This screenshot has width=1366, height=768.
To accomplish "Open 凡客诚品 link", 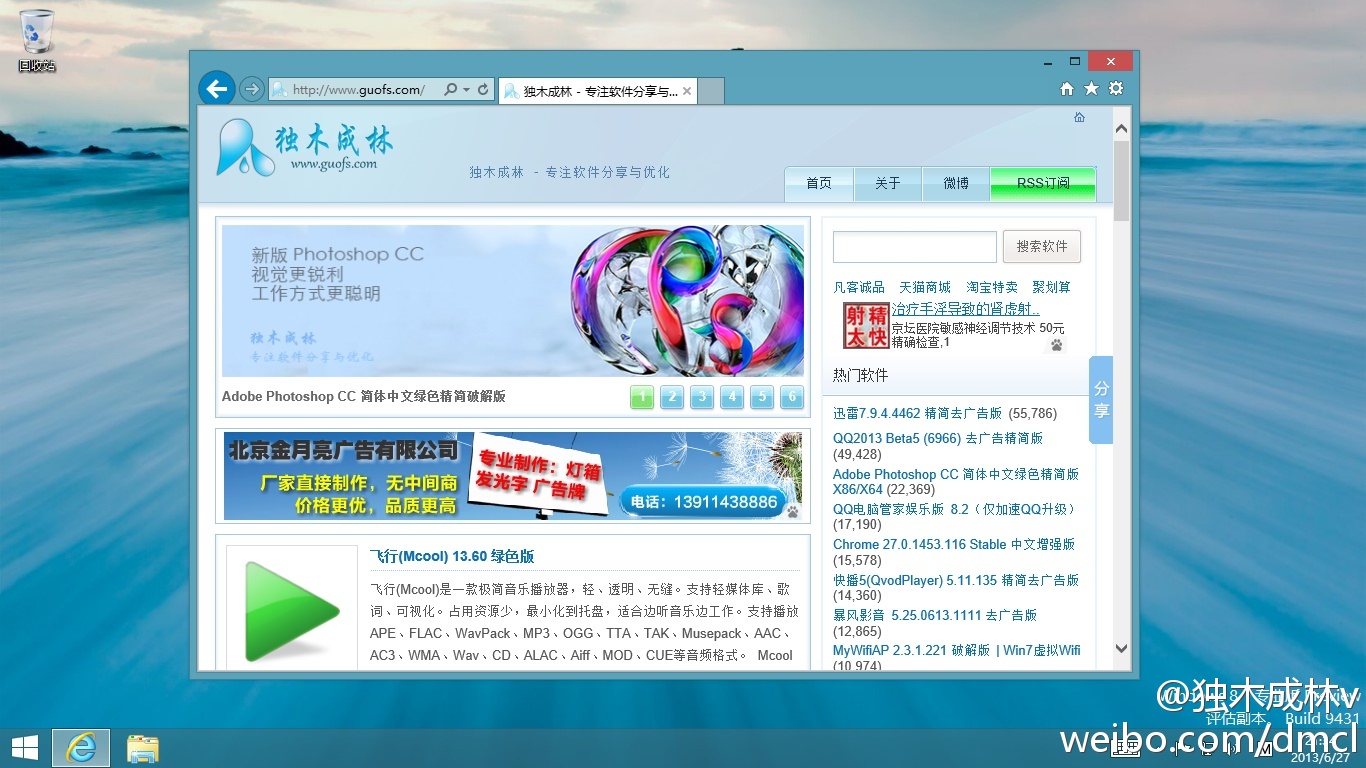I will [859, 287].
